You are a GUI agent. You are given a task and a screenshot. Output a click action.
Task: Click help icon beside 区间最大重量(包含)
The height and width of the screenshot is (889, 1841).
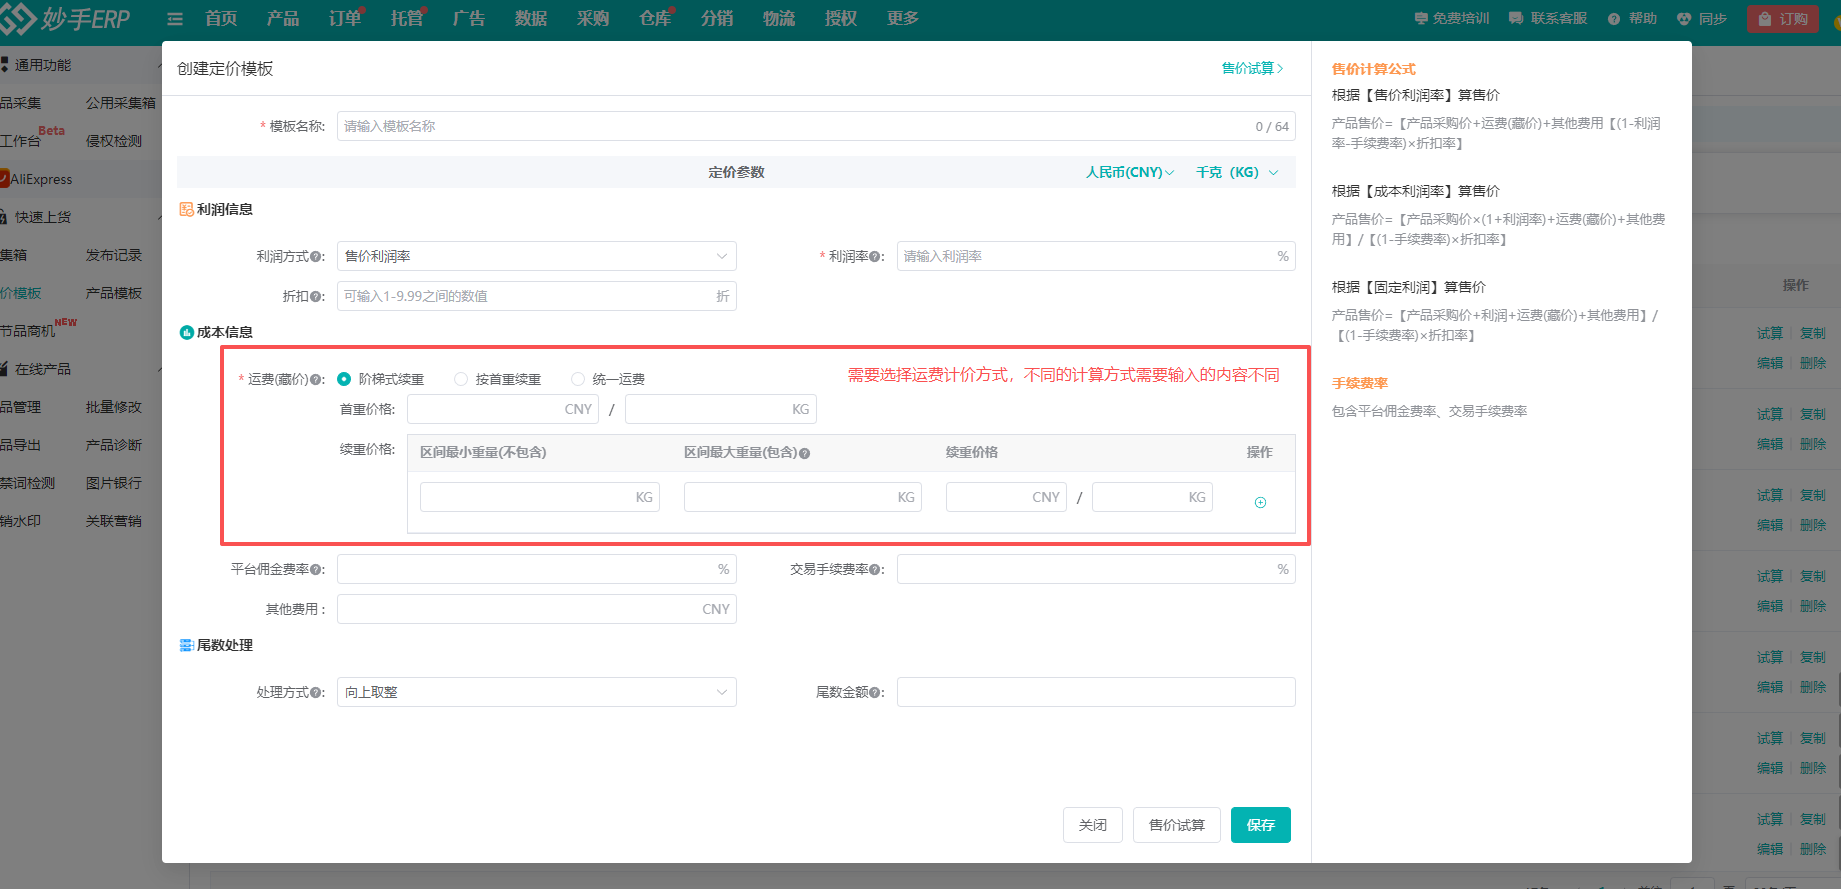[805, 453]
